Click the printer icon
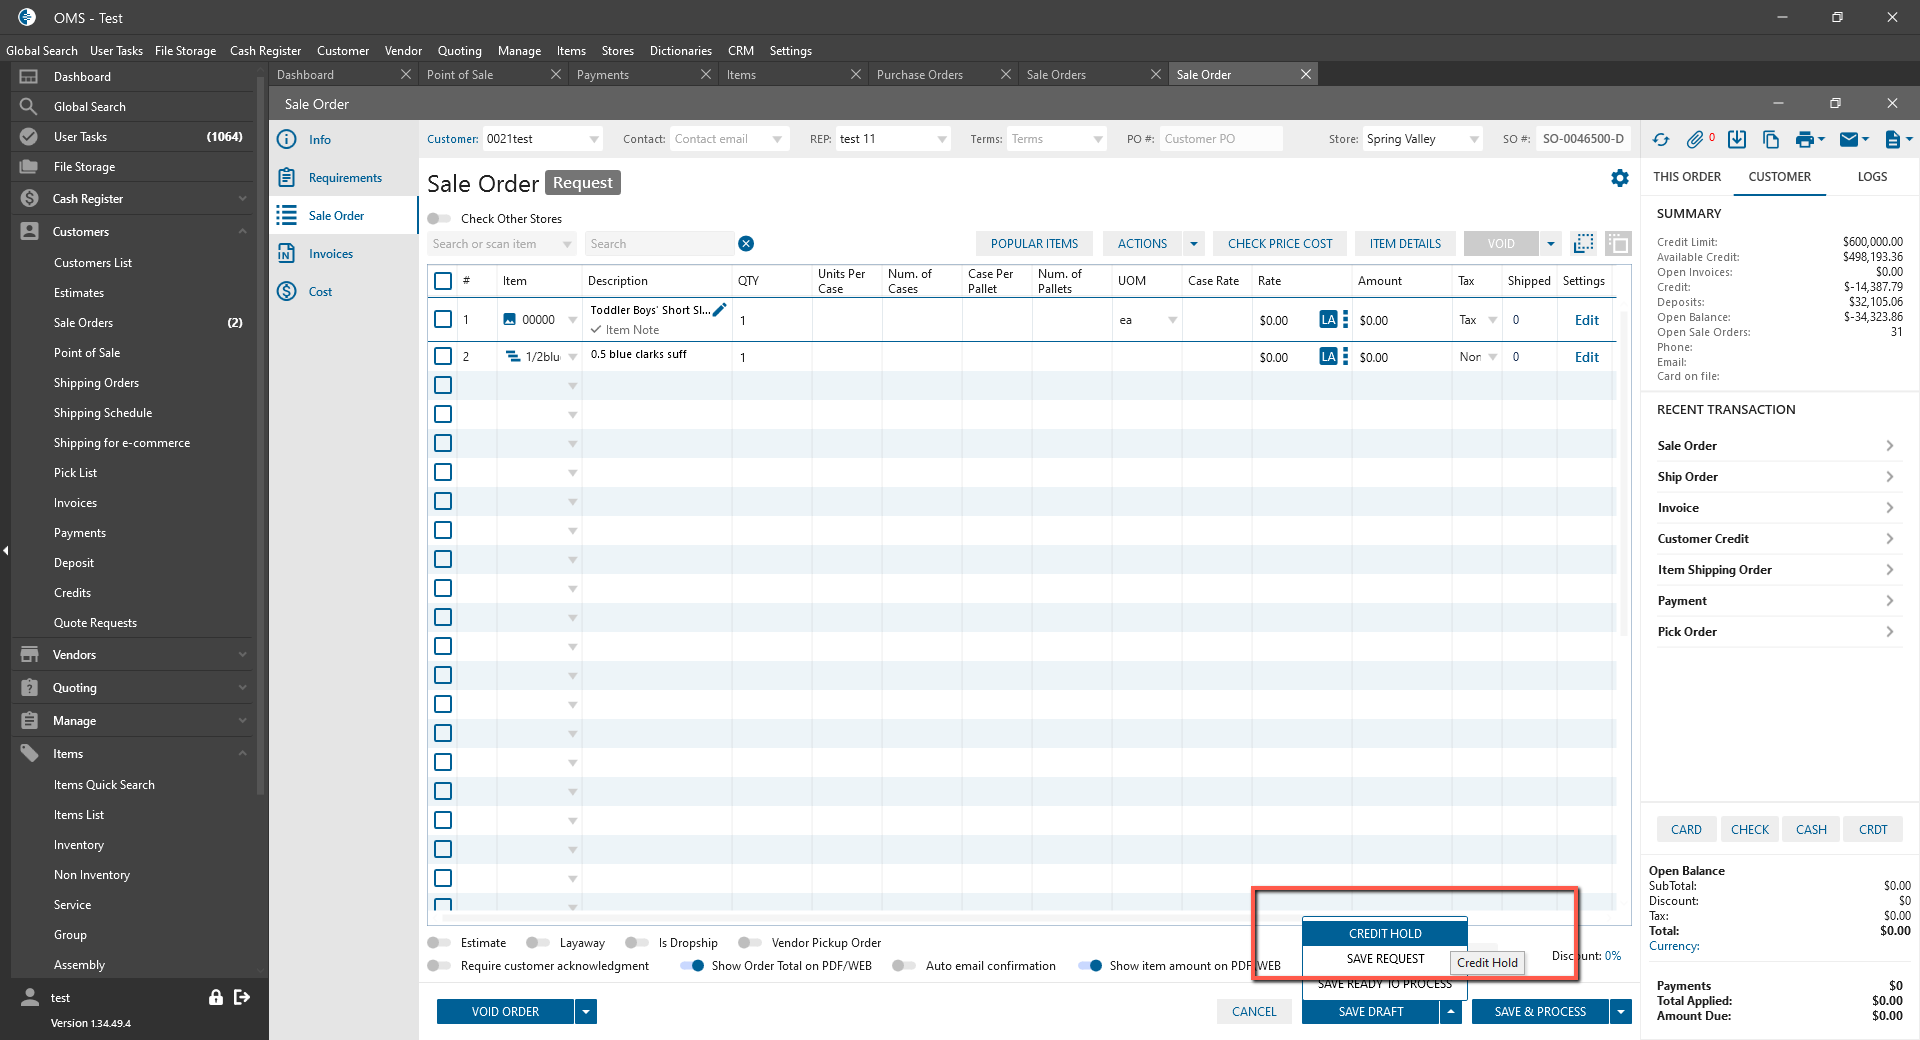The image size is (1920, 1040). (1804, 140)
